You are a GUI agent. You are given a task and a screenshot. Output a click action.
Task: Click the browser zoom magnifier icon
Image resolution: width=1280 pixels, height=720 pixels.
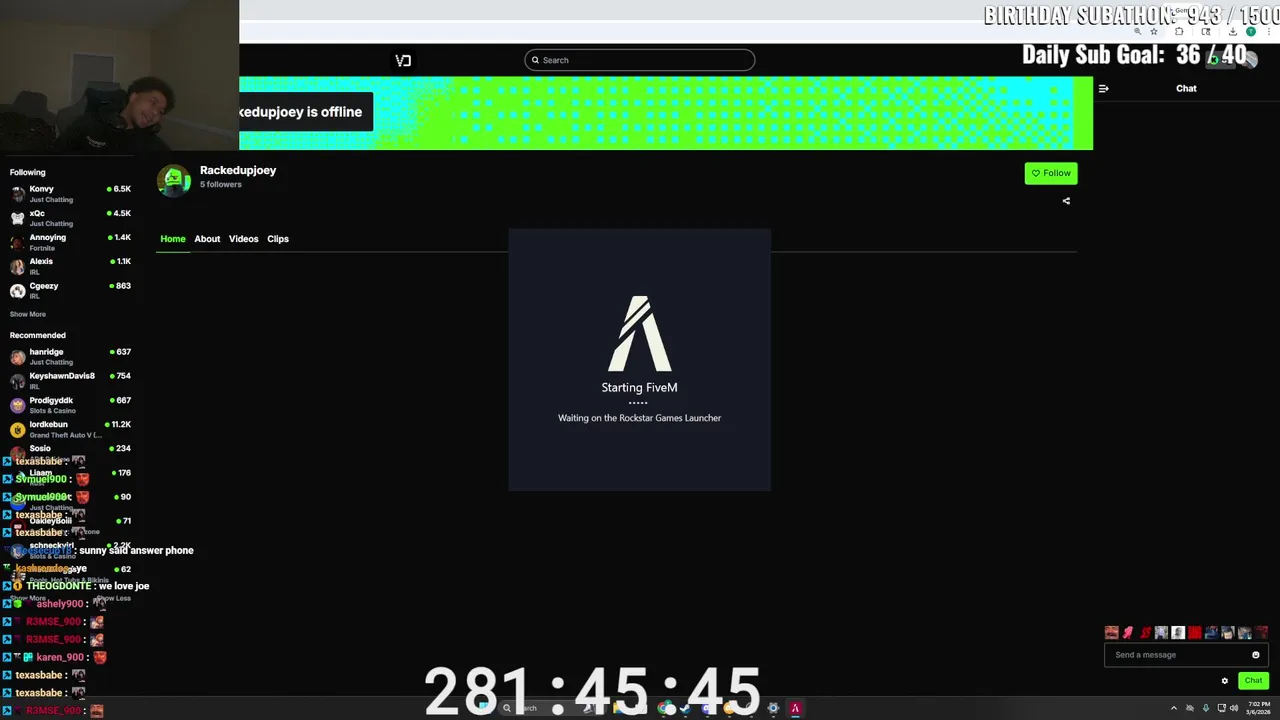click(1138, 31)
